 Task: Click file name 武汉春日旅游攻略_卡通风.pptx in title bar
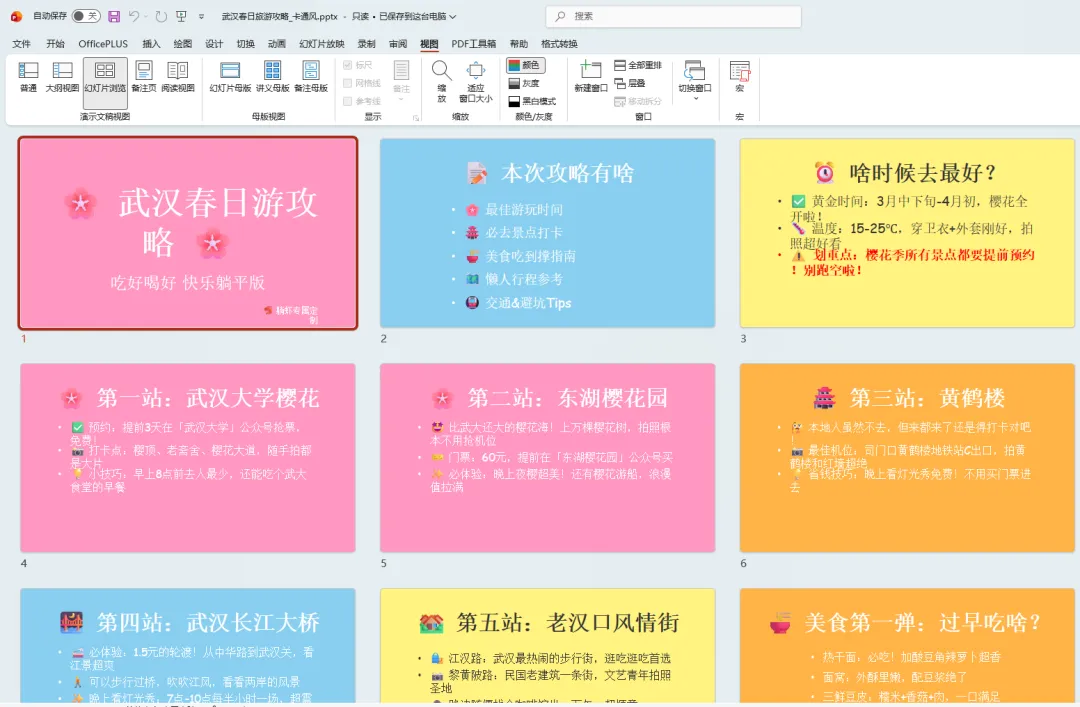tap(280, 16)
